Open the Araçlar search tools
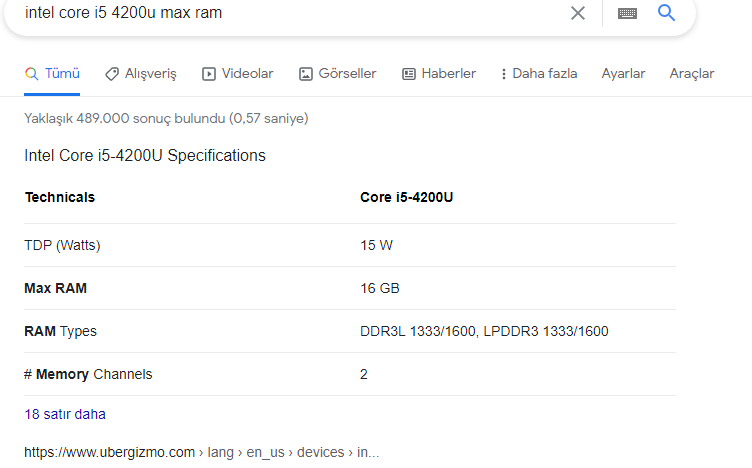 [692, 74]
